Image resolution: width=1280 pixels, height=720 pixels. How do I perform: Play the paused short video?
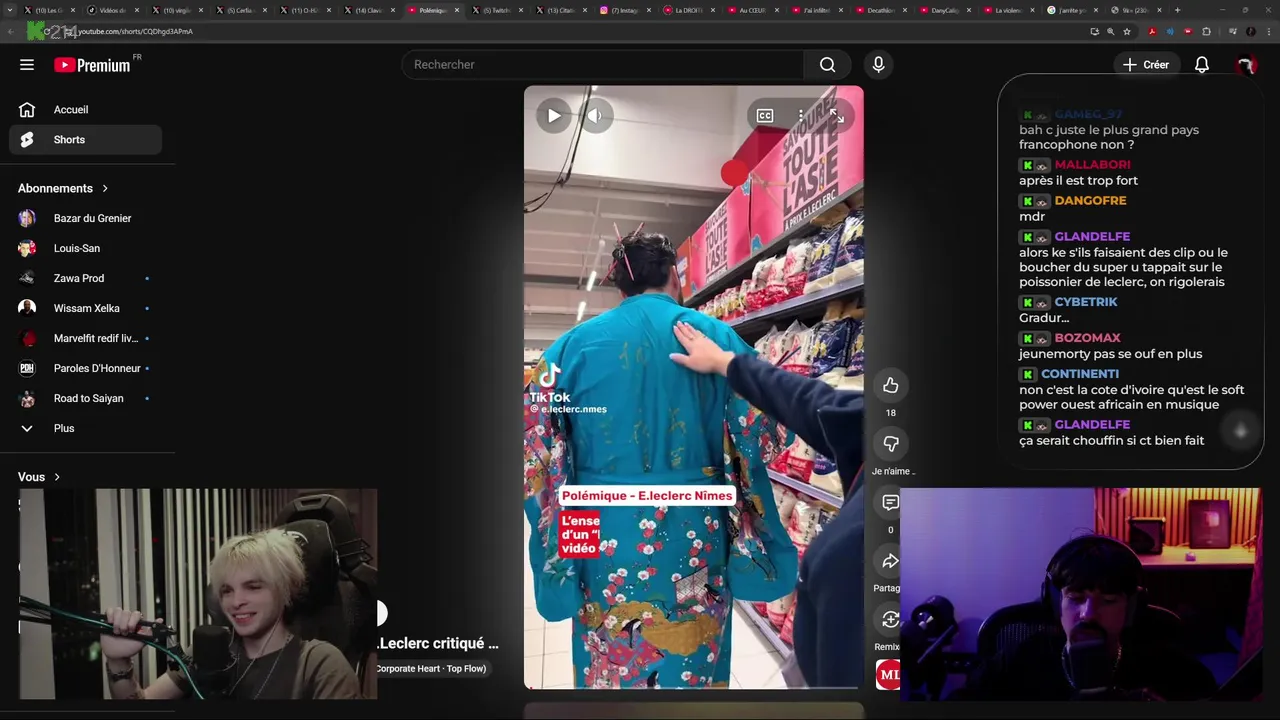553,115
